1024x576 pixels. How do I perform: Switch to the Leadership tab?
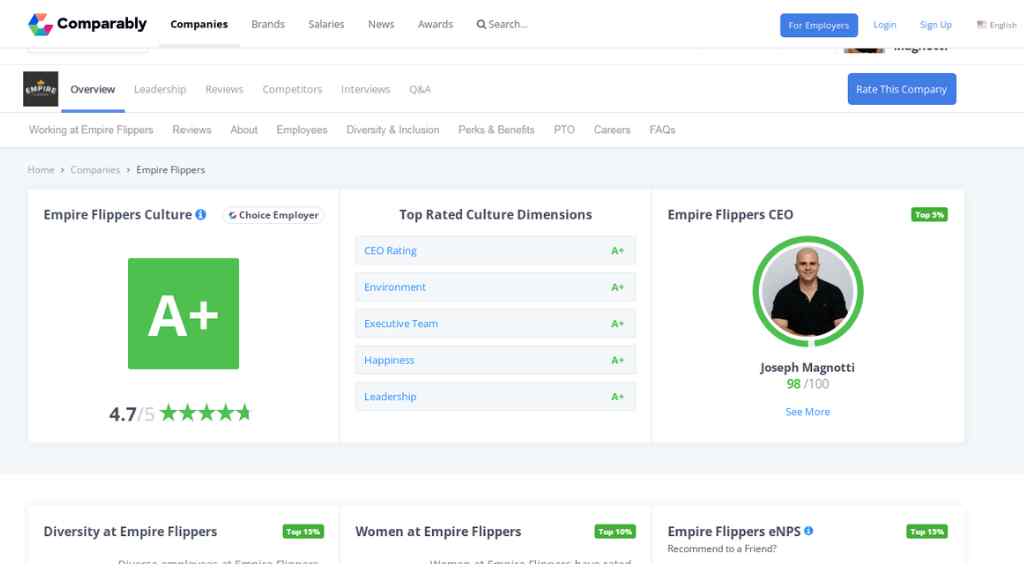click(160, 89)
